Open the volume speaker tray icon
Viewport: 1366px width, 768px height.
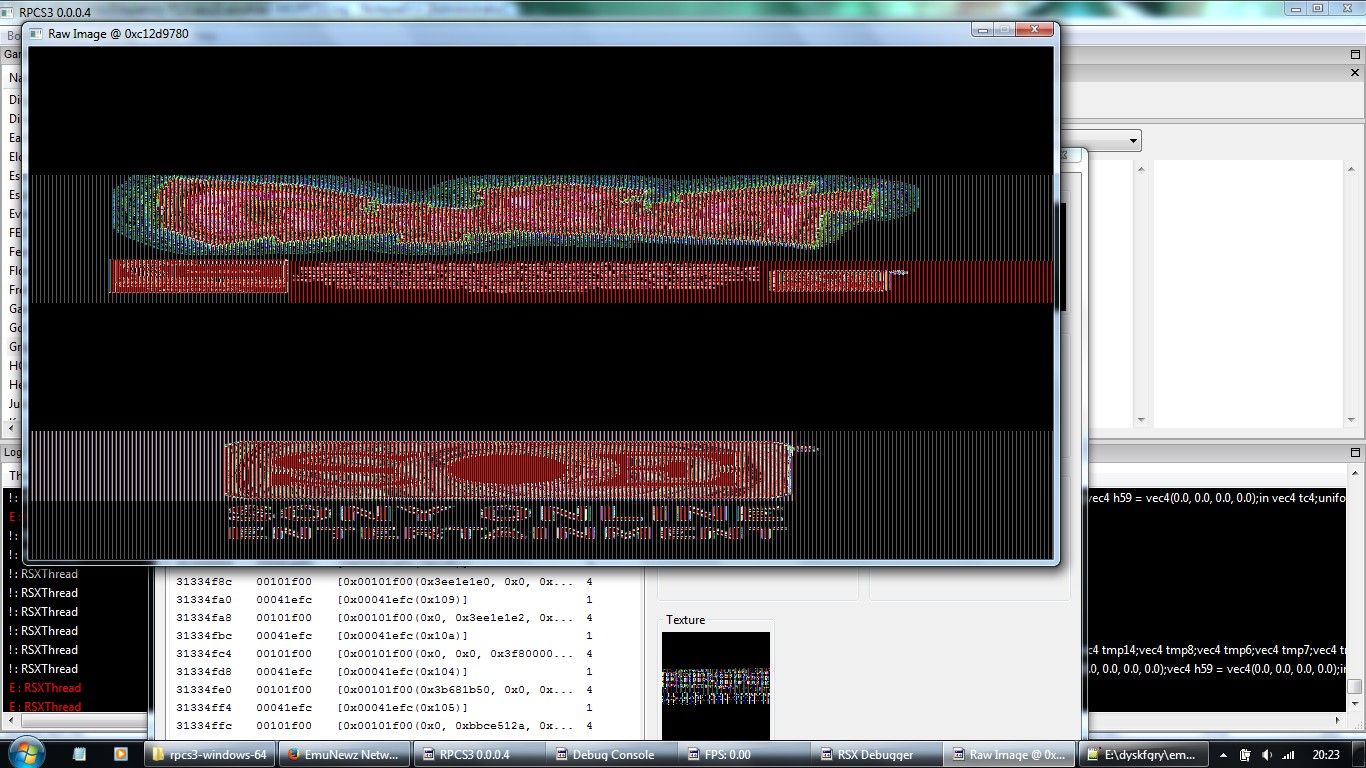(1267, 755)
